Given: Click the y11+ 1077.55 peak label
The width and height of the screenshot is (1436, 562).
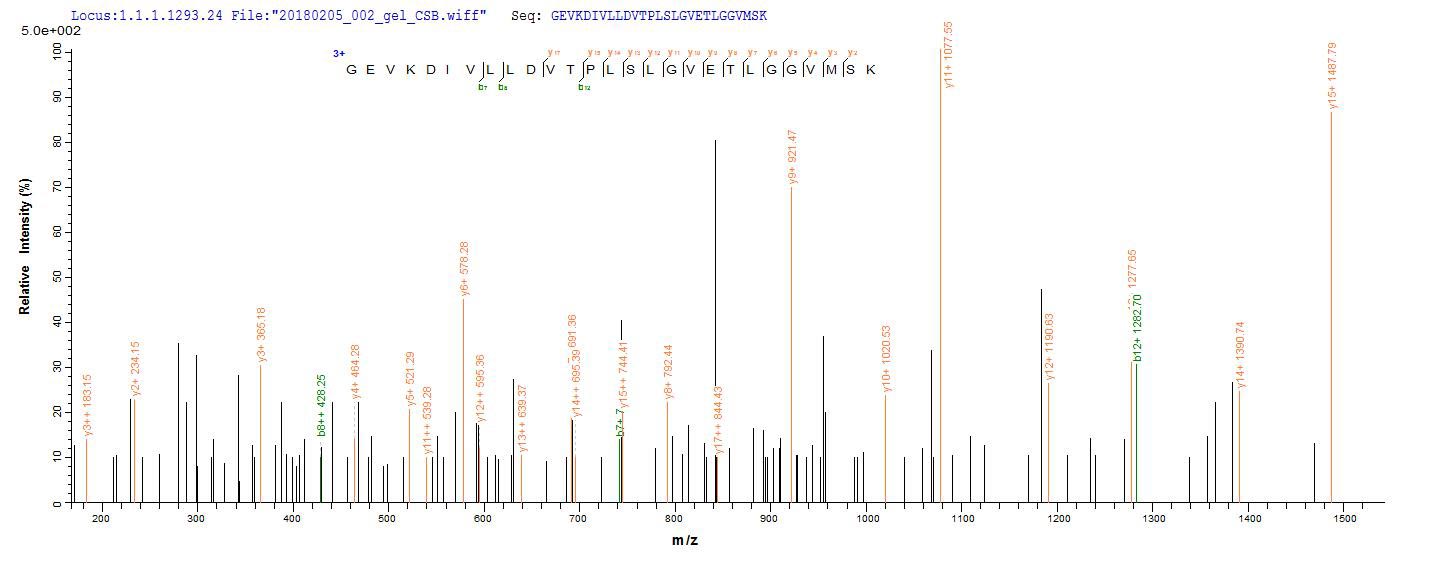Looking at the screenshot, I should tap(948, 56).
